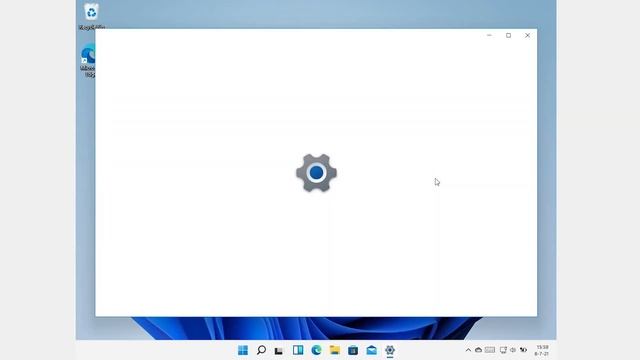640x360 pixels.
Task: Click Settings gear icon on taskbar
Action: pyautogui.click(x=390, y=350)
